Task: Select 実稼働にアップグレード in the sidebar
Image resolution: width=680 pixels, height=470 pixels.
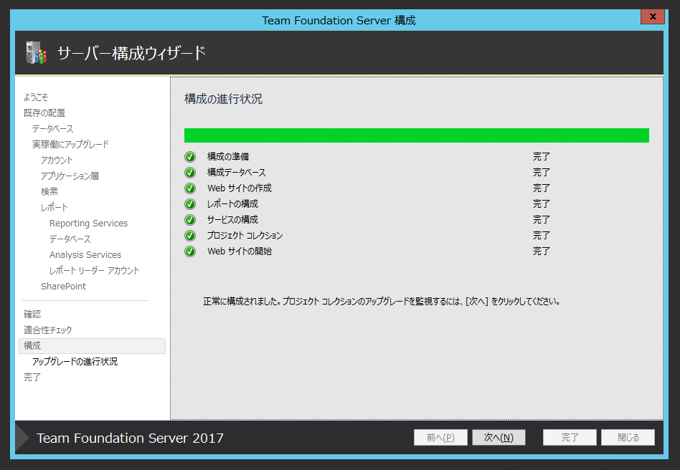Action: click(x=70, y=144)
